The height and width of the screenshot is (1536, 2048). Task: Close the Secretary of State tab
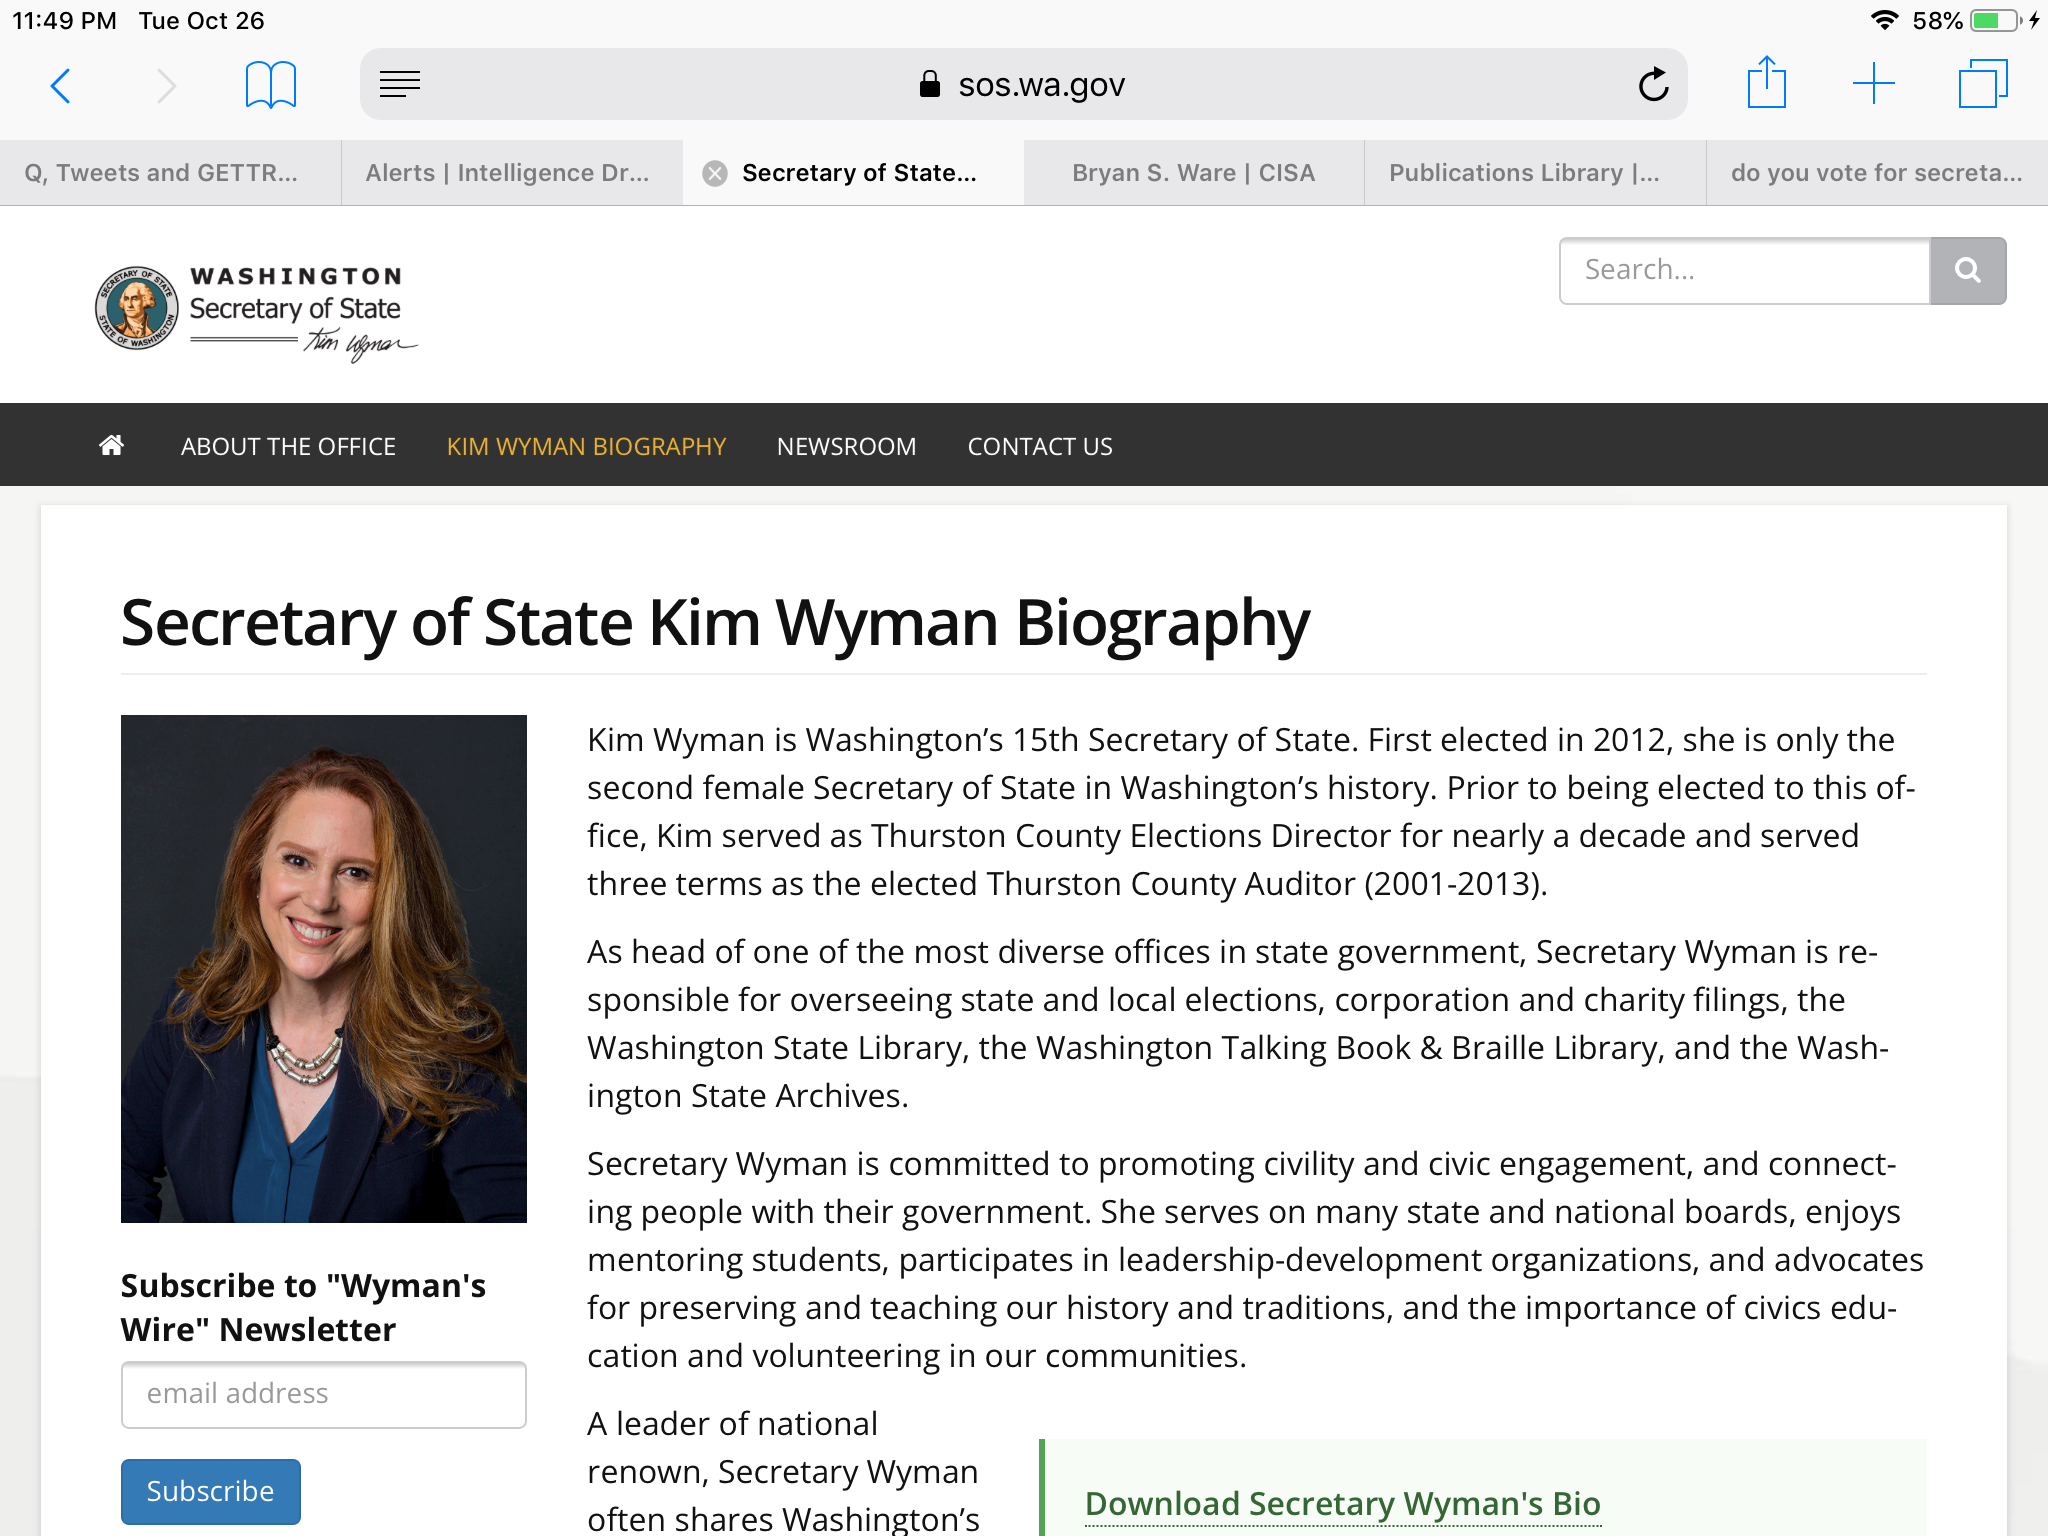(x=714, y=174)
